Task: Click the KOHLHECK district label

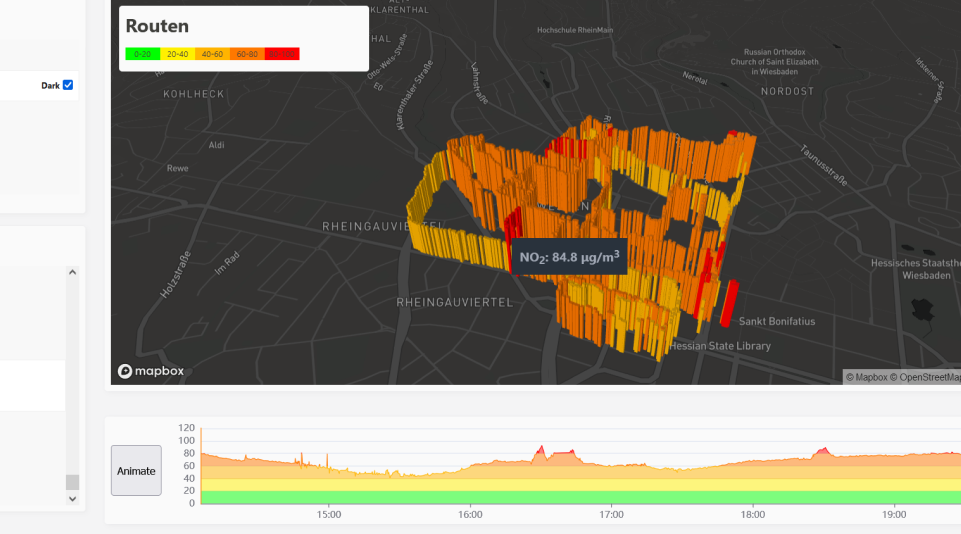Action: [194, 94]
